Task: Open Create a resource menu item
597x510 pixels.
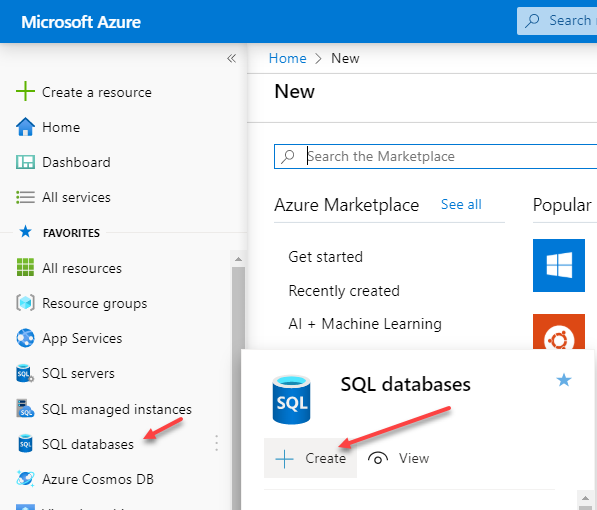Action: click(97, 92)
